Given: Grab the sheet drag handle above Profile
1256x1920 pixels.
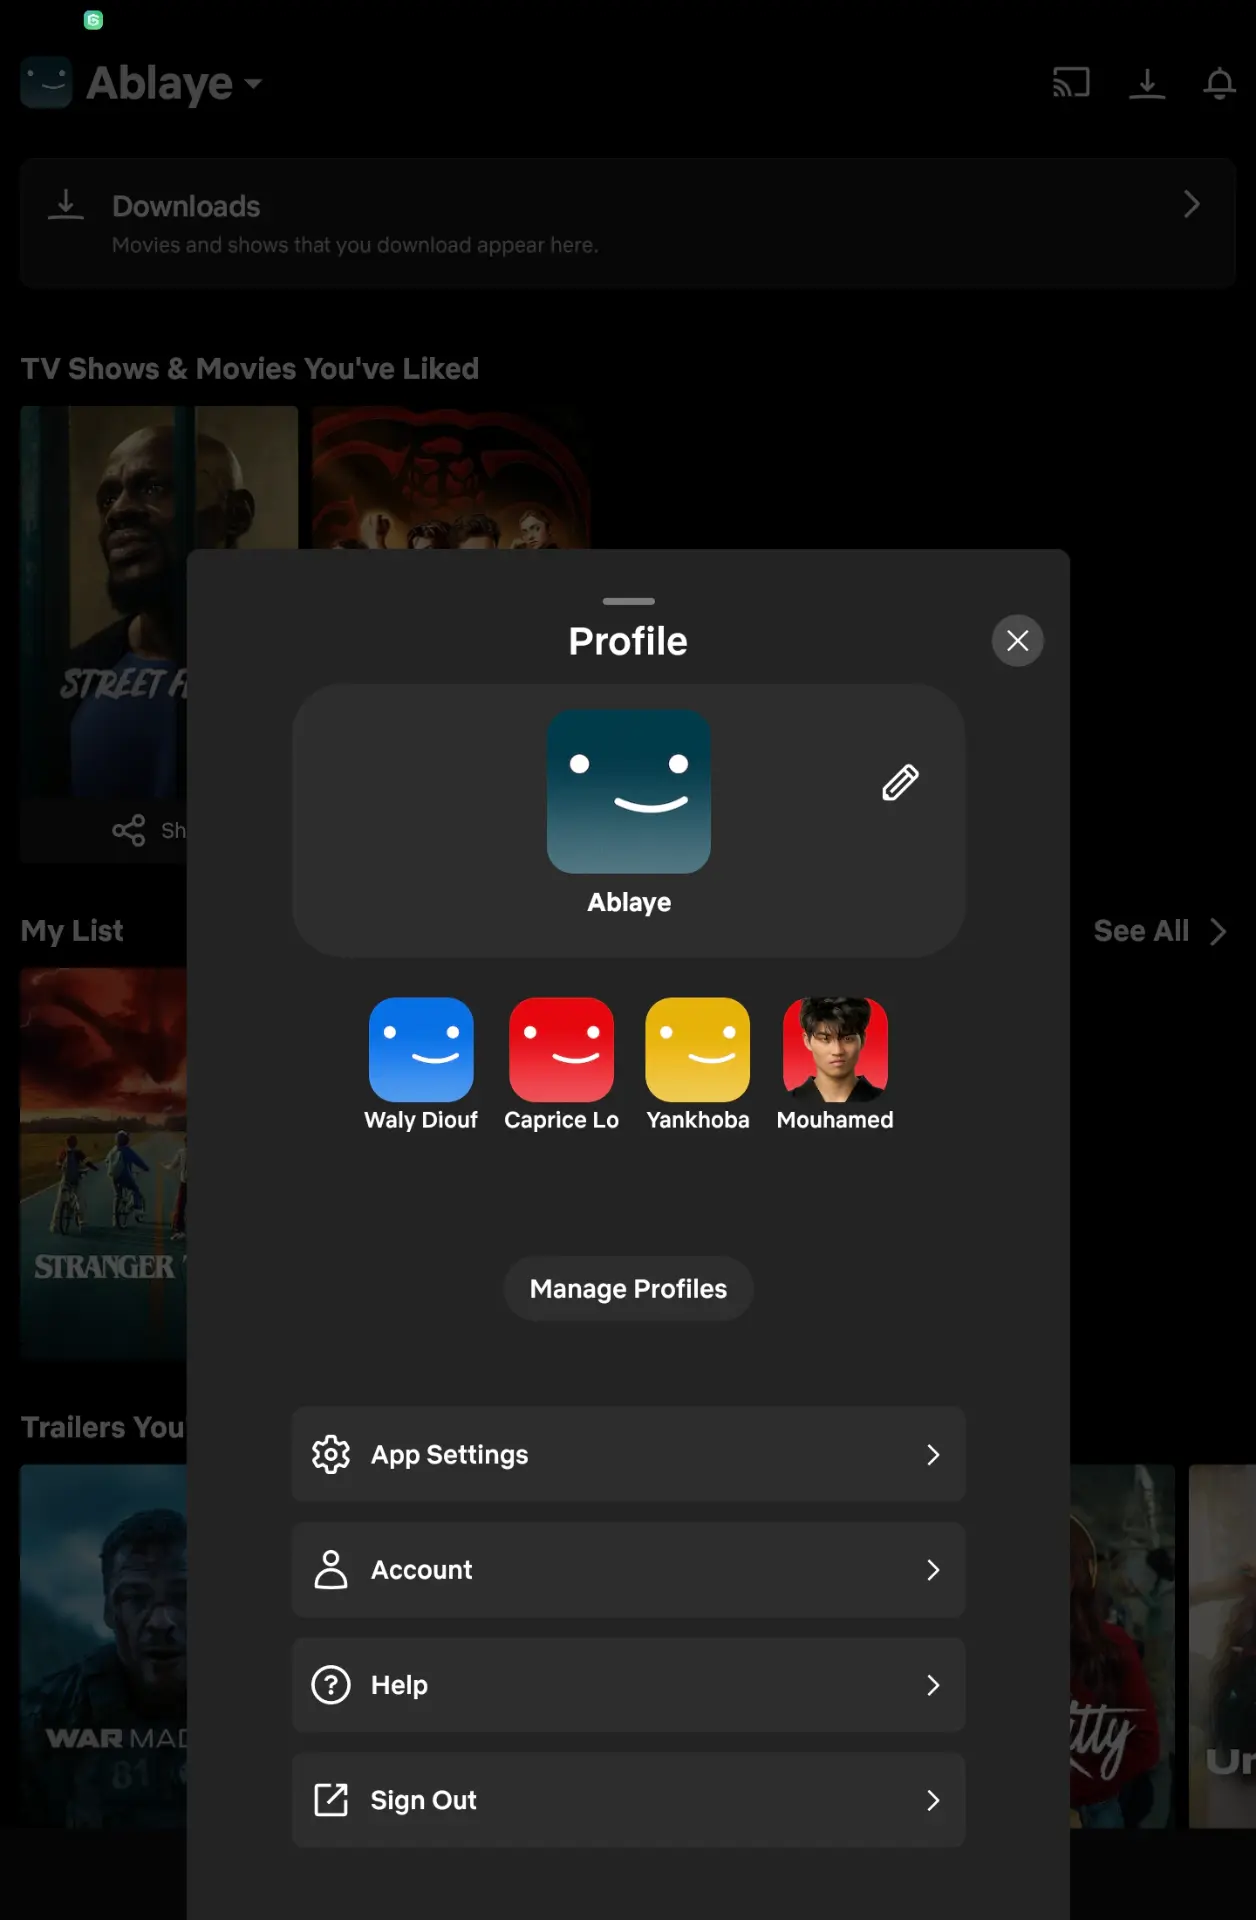Looking at the screenshot, I should (628, 601).
